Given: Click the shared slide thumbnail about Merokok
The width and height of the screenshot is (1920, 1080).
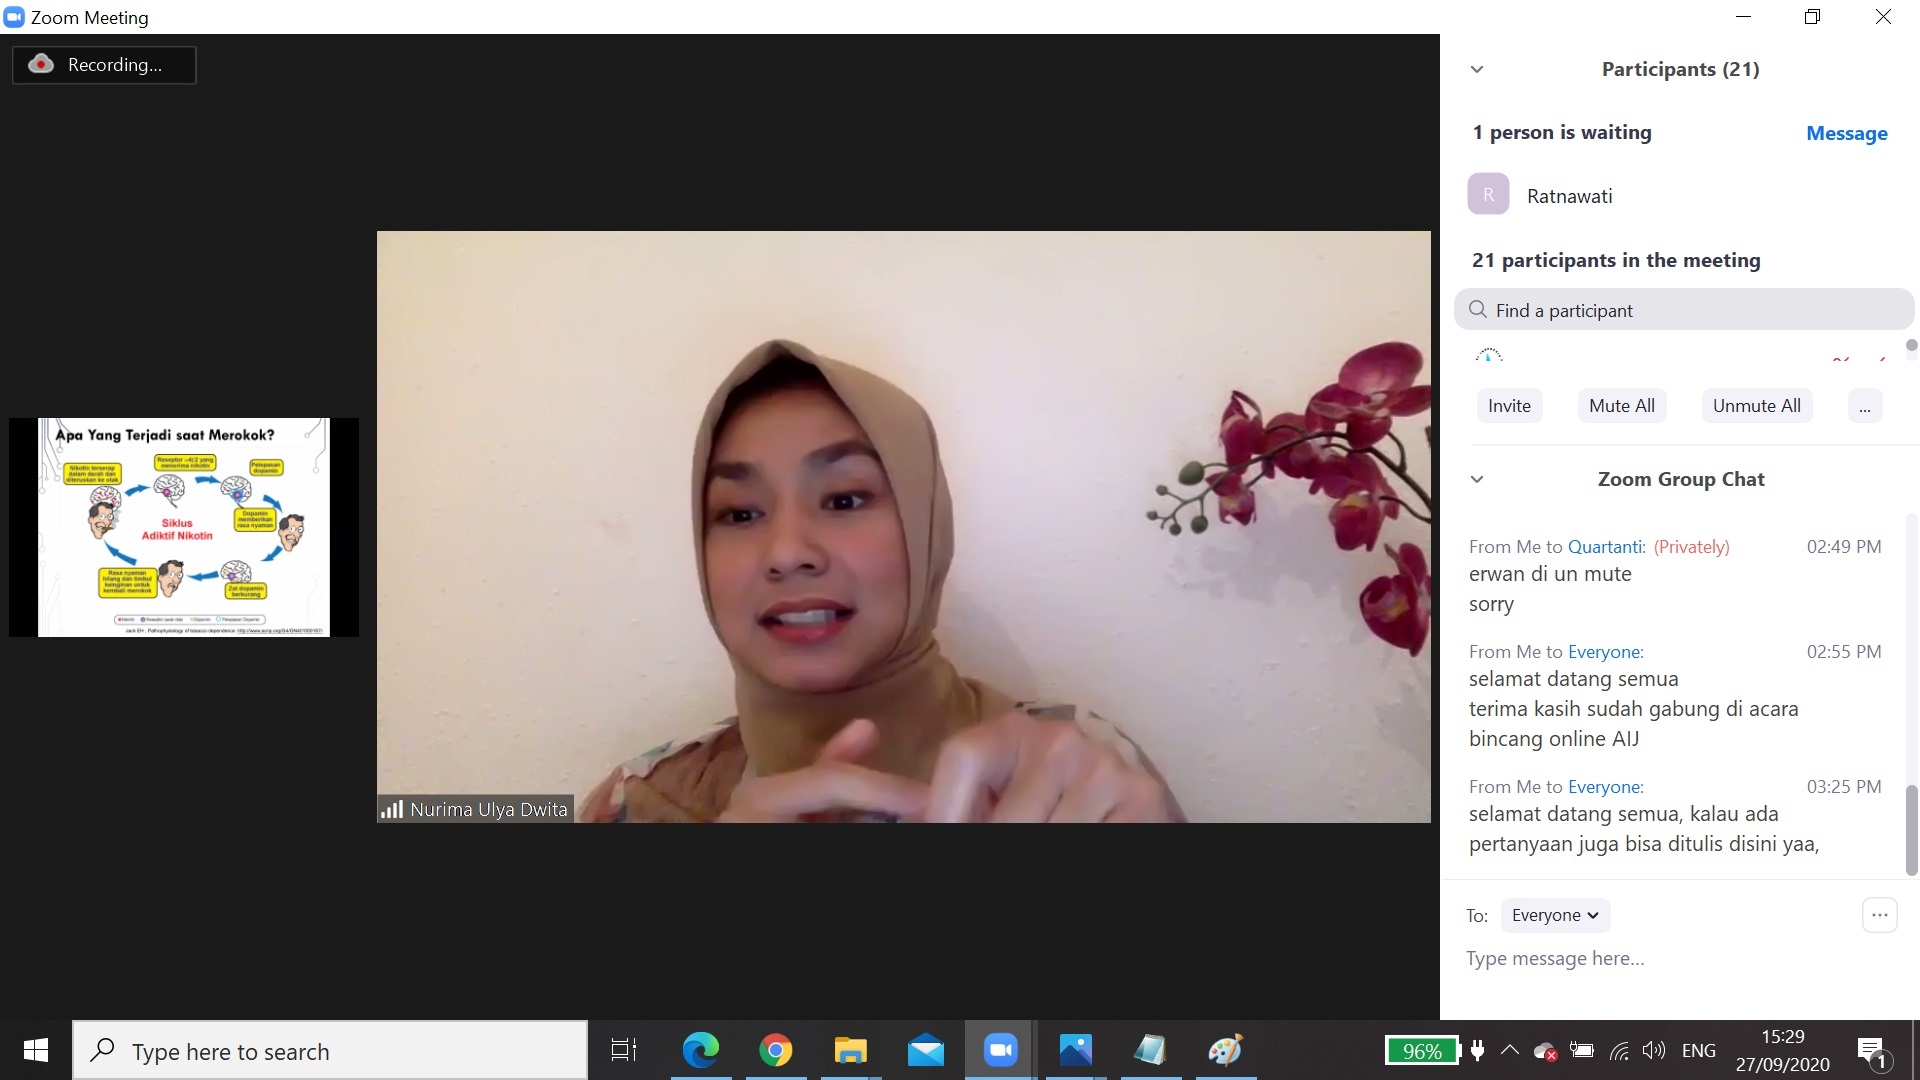Looking at the screenshot, I should (184, 527).
